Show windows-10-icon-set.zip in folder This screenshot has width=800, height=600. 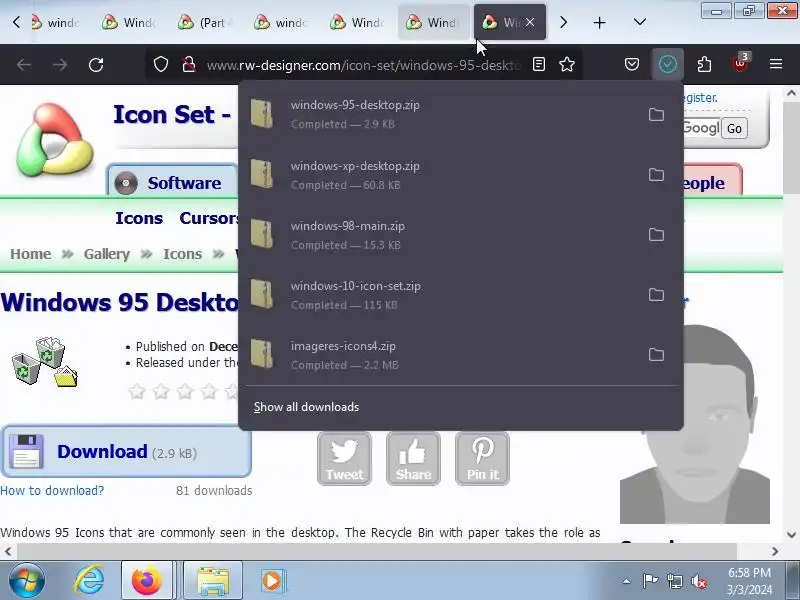pos(656,294)
